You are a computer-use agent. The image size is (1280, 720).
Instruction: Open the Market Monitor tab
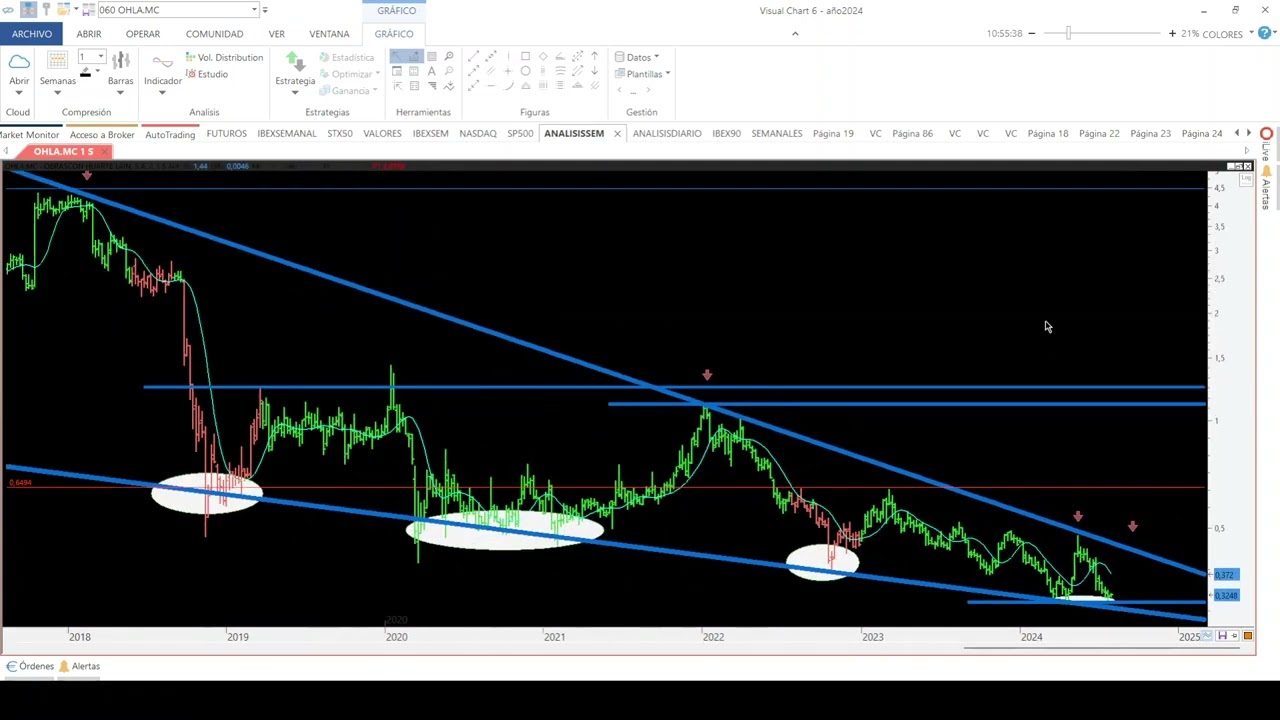[29, 134]
